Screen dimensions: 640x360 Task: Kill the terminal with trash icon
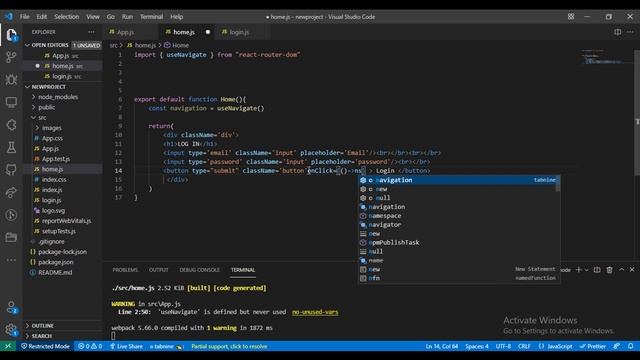tap(609, 270)
